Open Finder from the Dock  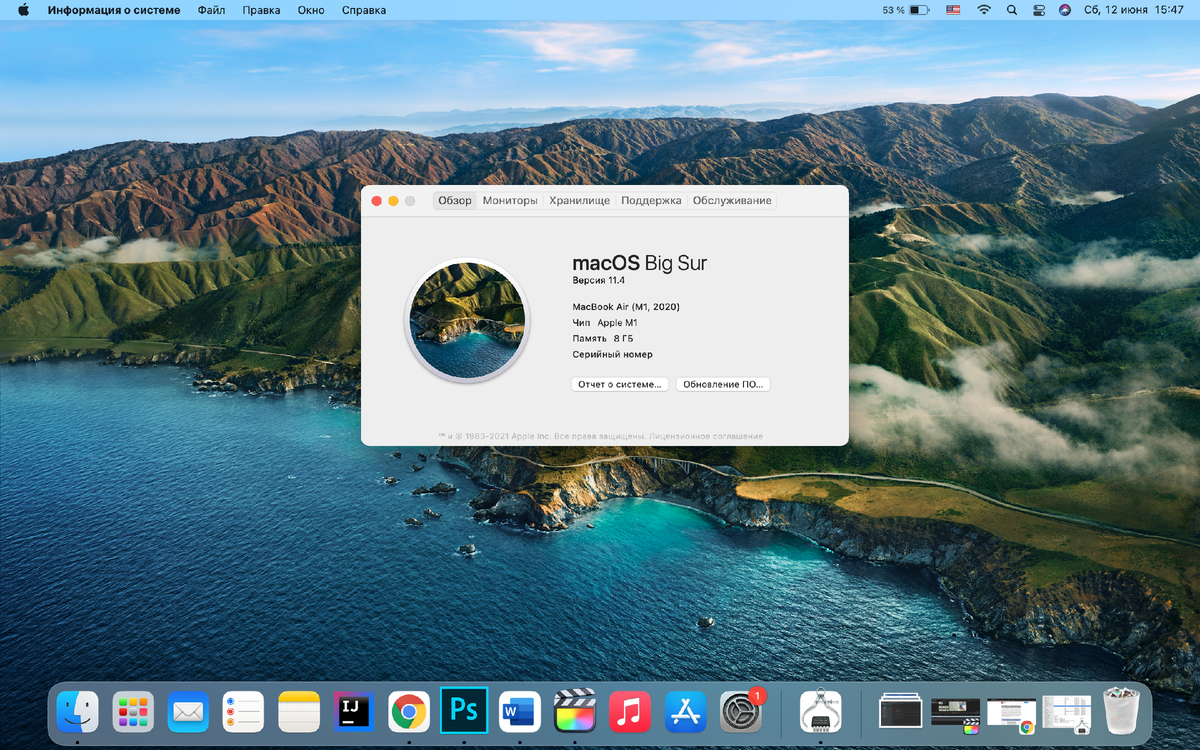click(77, 711)
